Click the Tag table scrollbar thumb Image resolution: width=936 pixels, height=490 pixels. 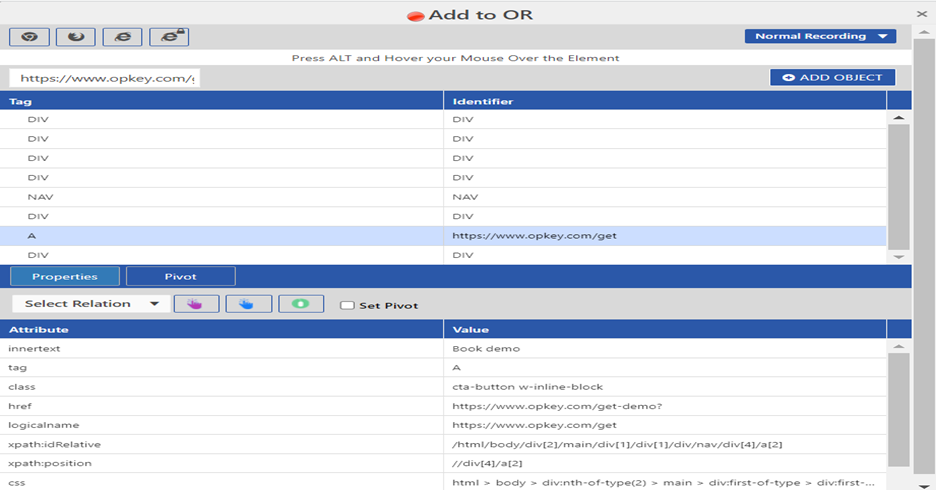tap(899, 187)
